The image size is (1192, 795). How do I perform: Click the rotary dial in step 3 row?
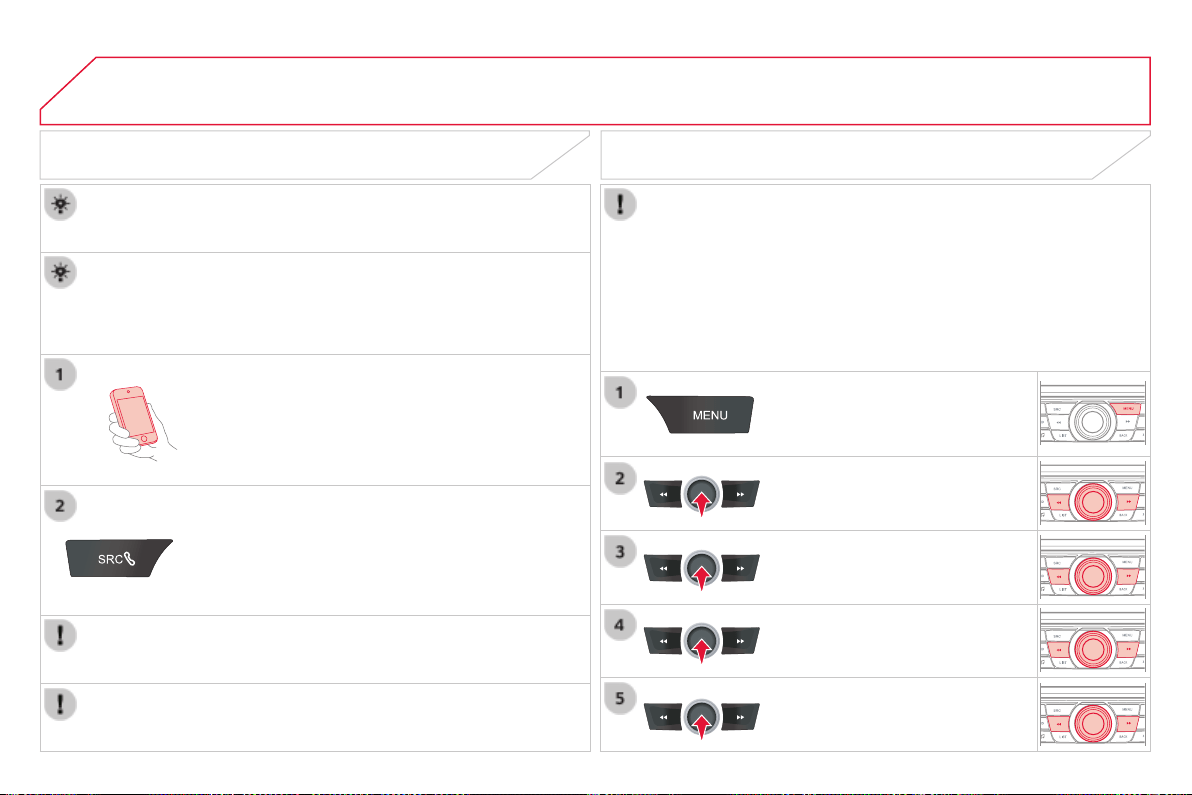click(x=701, y=569)
